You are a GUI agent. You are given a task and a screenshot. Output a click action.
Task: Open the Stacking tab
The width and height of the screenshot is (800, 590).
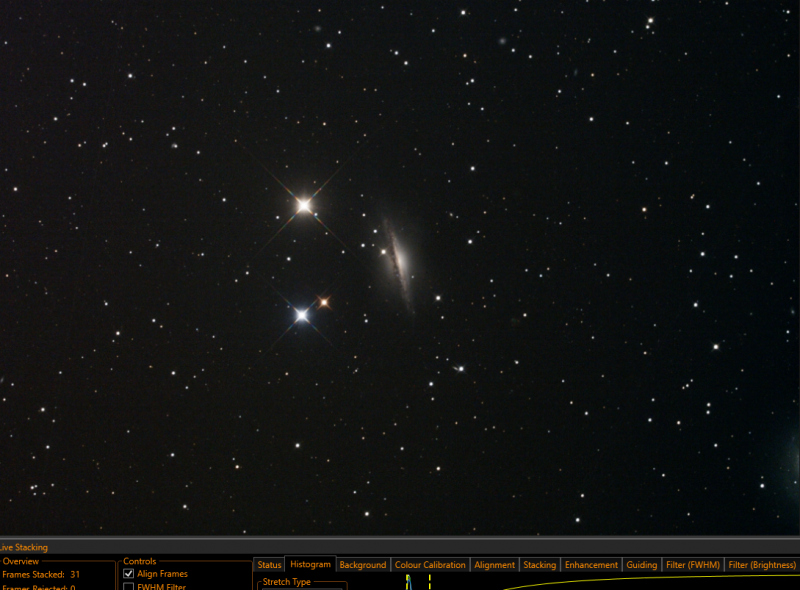coord(539,565)
